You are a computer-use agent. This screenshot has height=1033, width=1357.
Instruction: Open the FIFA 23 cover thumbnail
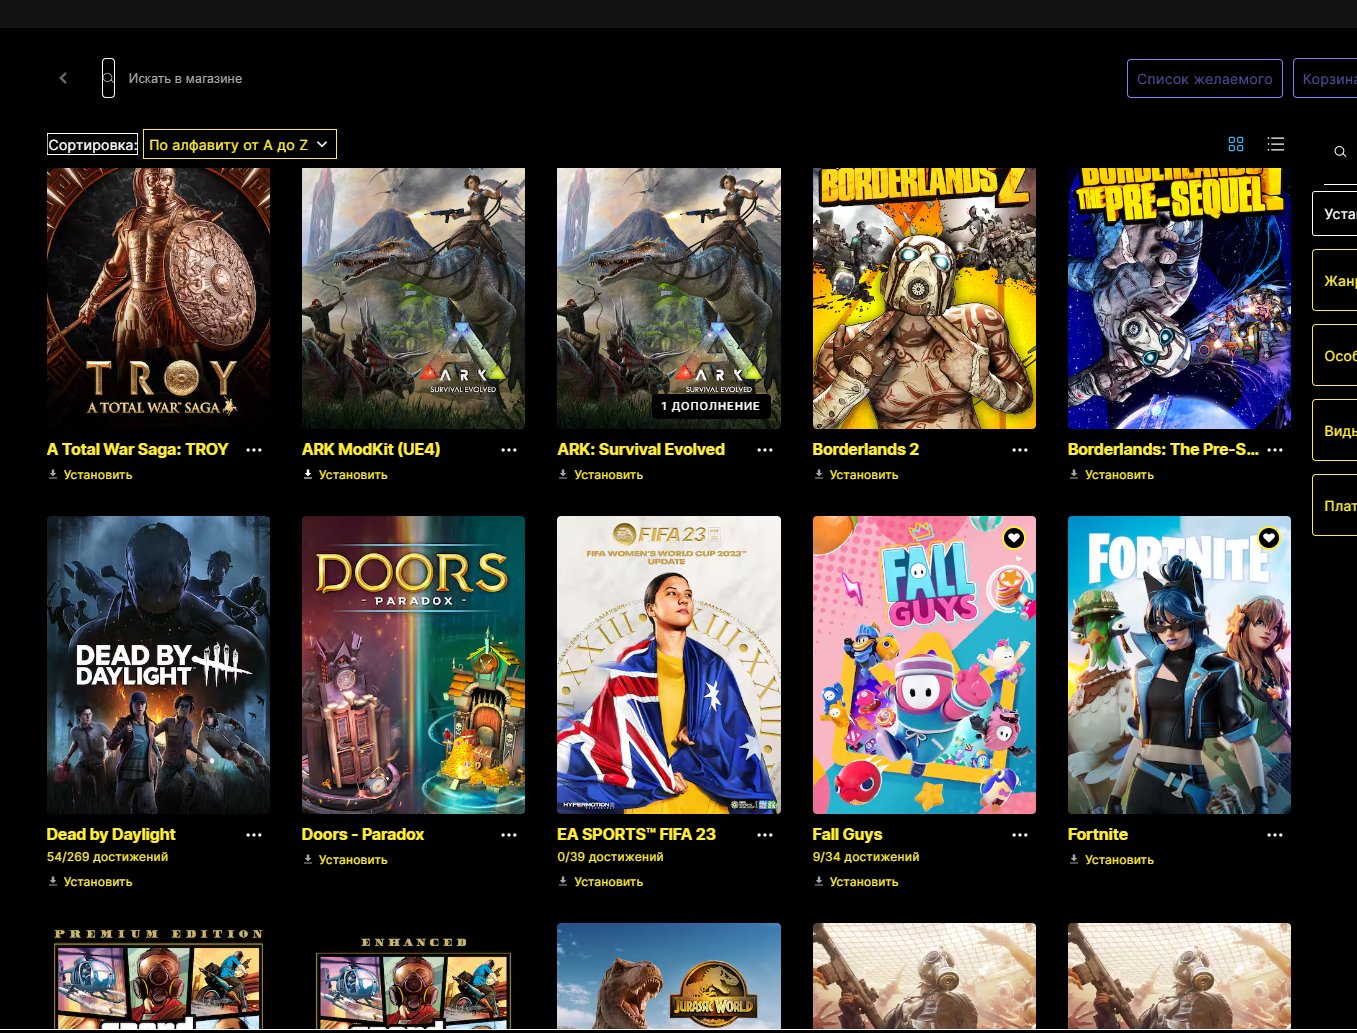tap(669, 665)
